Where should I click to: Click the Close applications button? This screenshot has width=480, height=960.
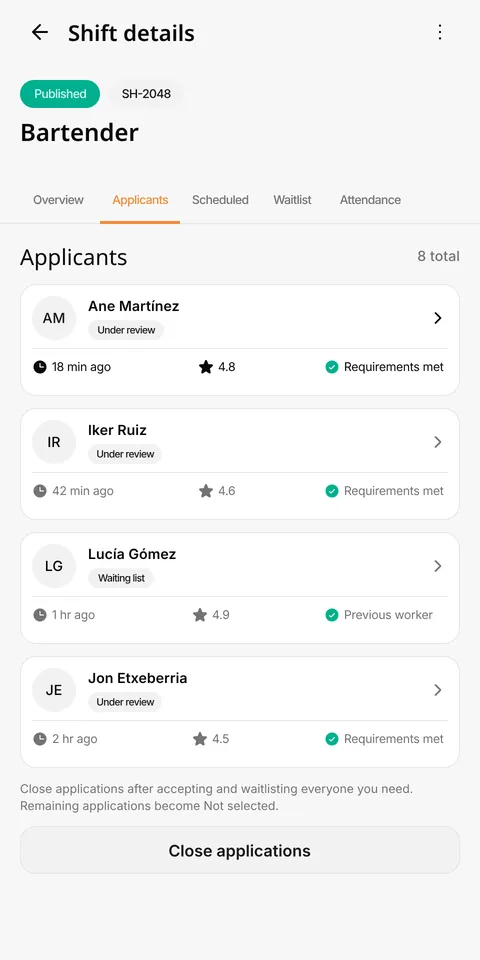pos(240,850)
